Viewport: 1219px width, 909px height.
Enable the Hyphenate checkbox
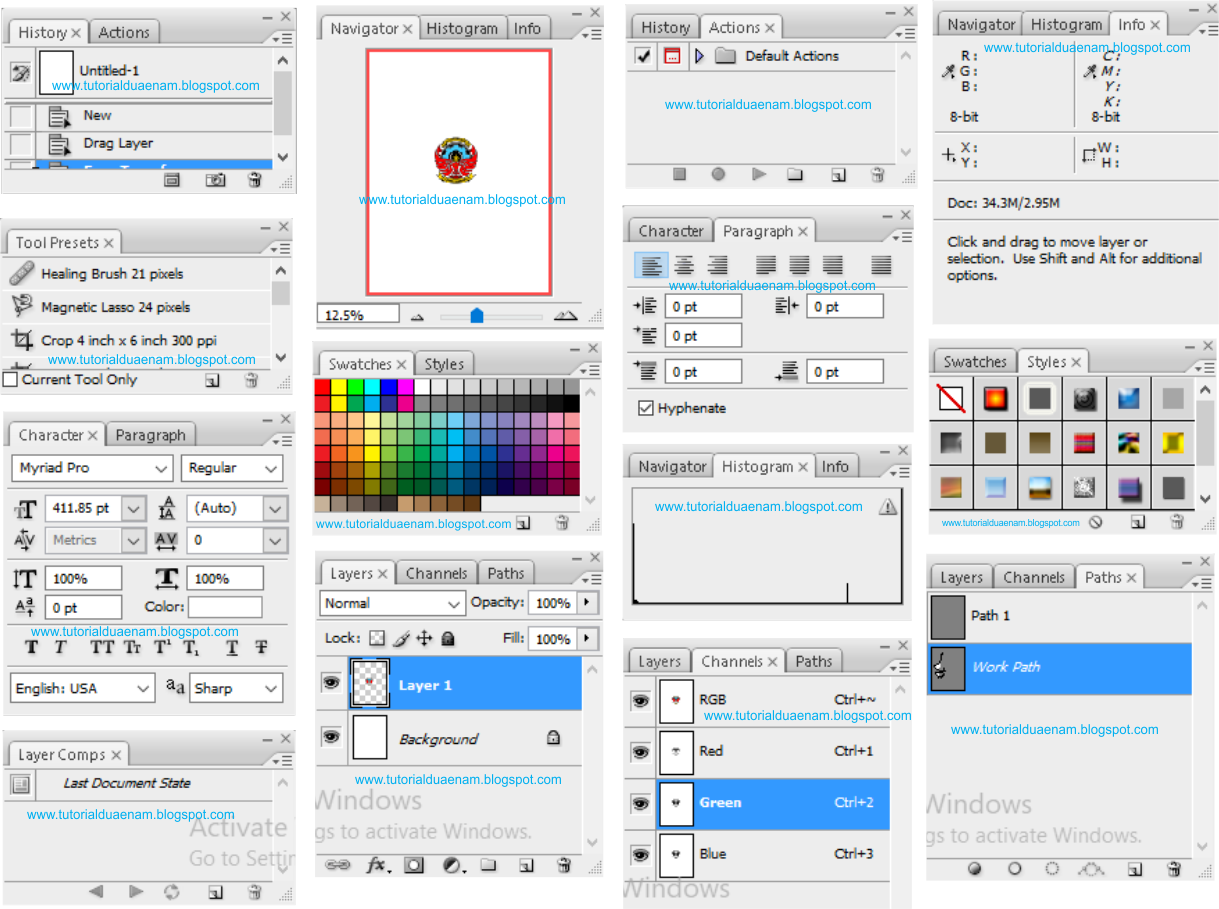(646, 407)
